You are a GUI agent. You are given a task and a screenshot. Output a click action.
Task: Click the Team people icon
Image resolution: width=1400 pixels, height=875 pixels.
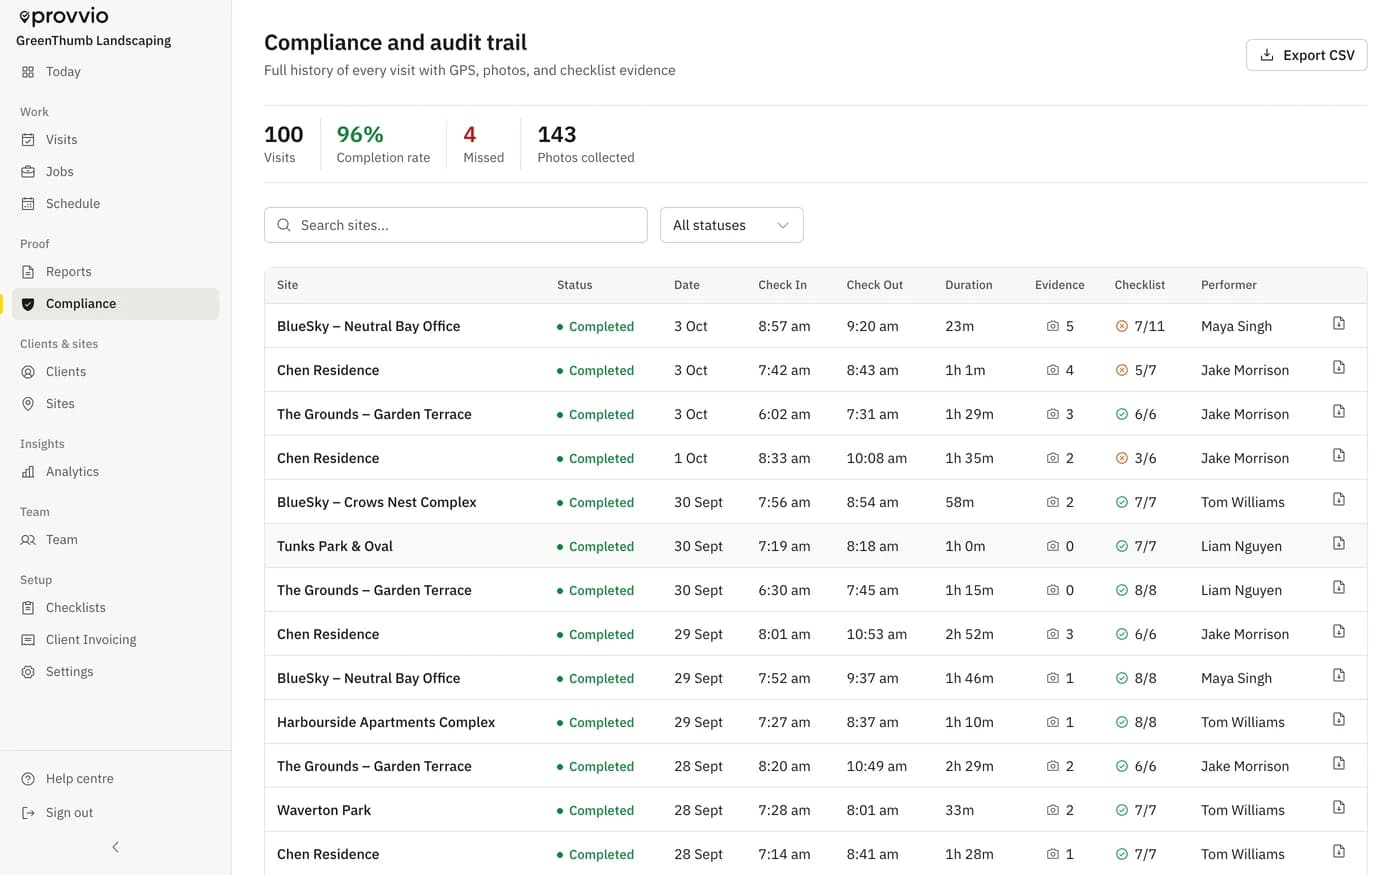28,540
